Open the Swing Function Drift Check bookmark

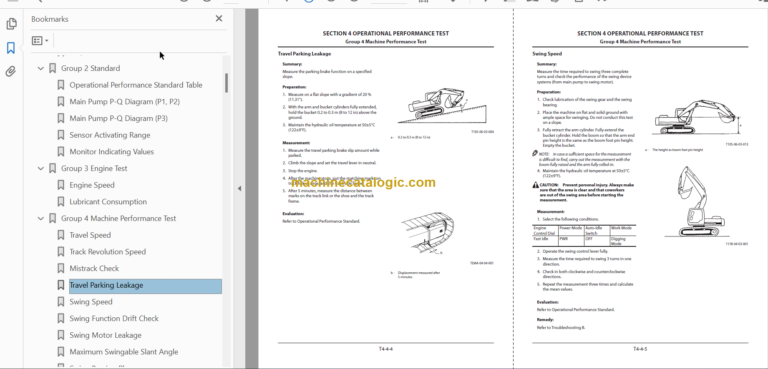coord(114,319)
